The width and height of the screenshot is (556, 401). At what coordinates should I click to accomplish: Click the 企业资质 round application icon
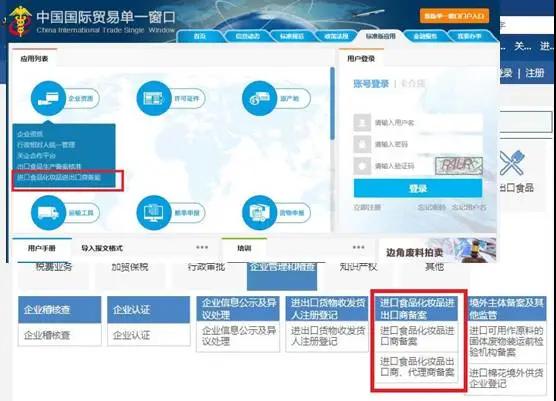[48, 98]
